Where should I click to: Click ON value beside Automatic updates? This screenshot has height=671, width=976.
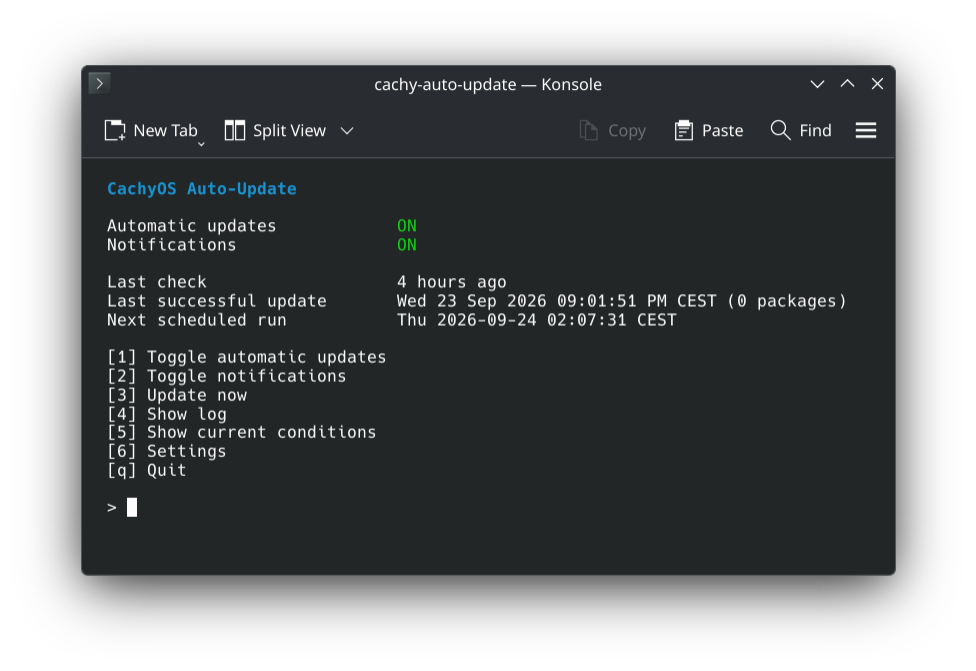coord(407,226)
